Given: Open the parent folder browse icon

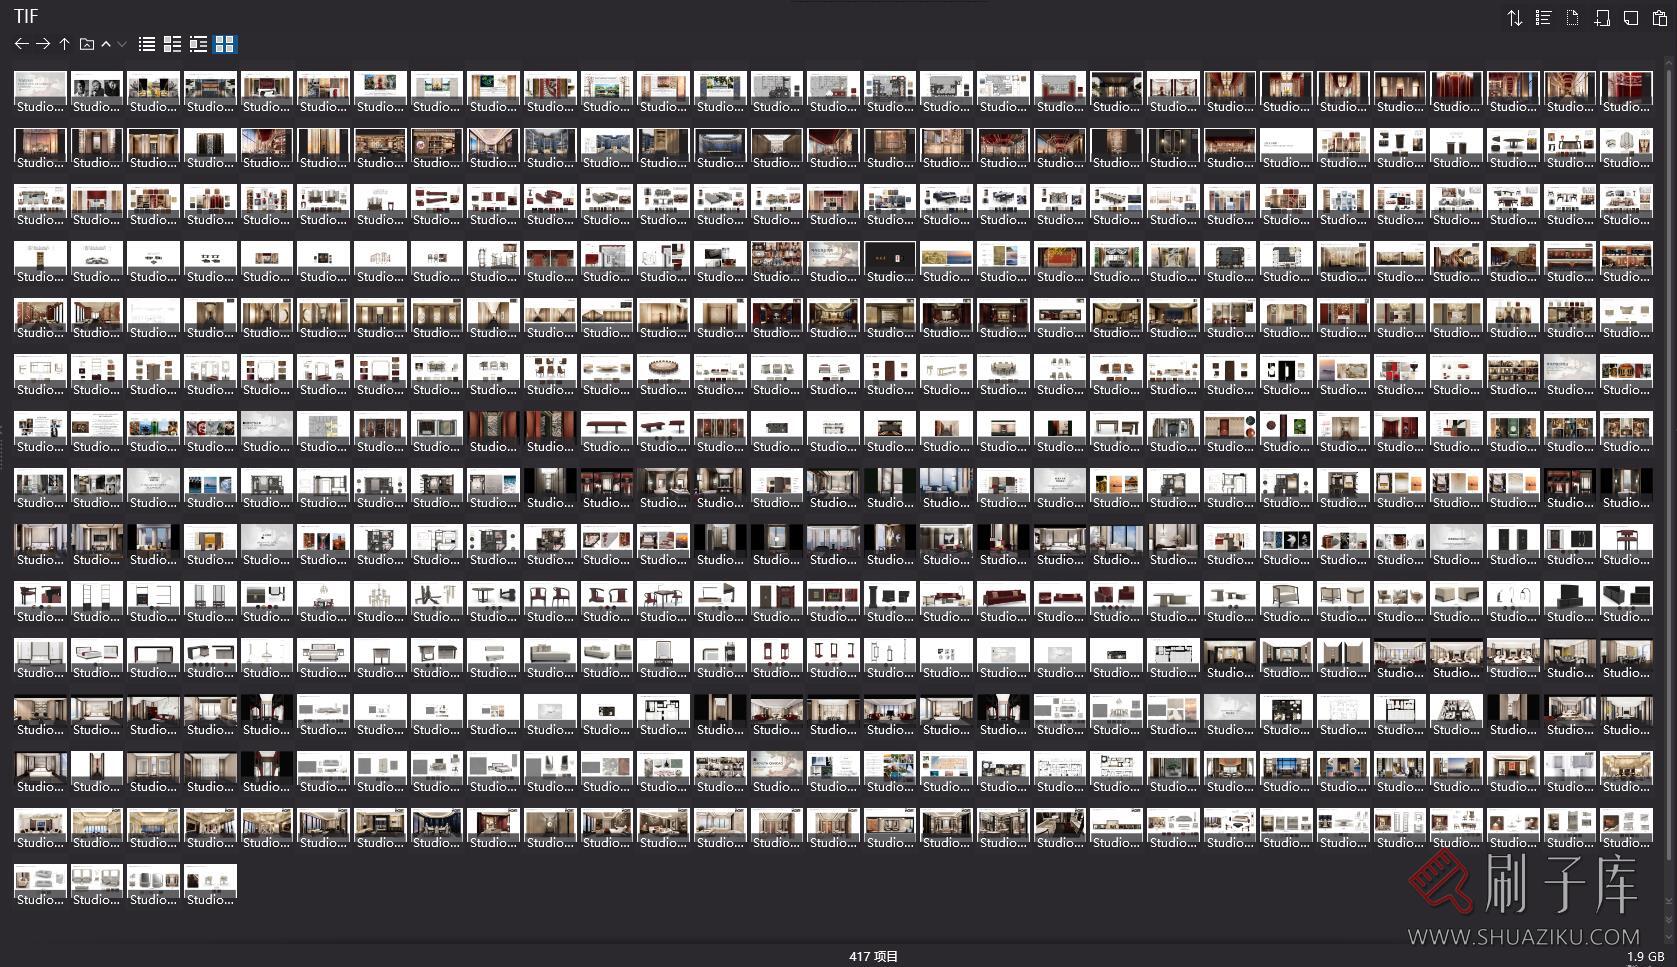Looking at the screenshot, I should click(x=87, y=44).
